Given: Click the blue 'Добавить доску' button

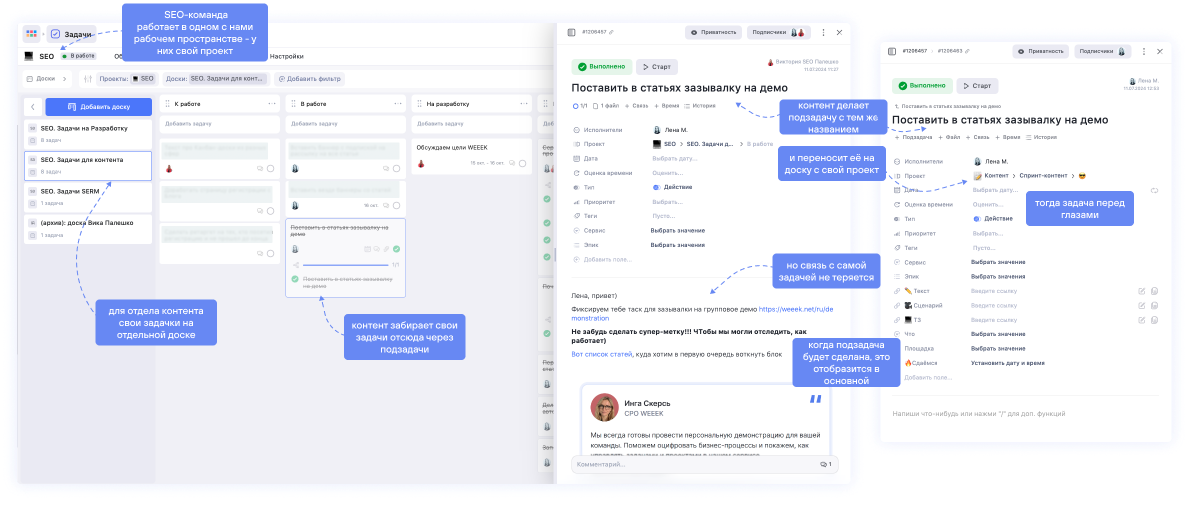Looking at the screenshot, I should point(98,107).
